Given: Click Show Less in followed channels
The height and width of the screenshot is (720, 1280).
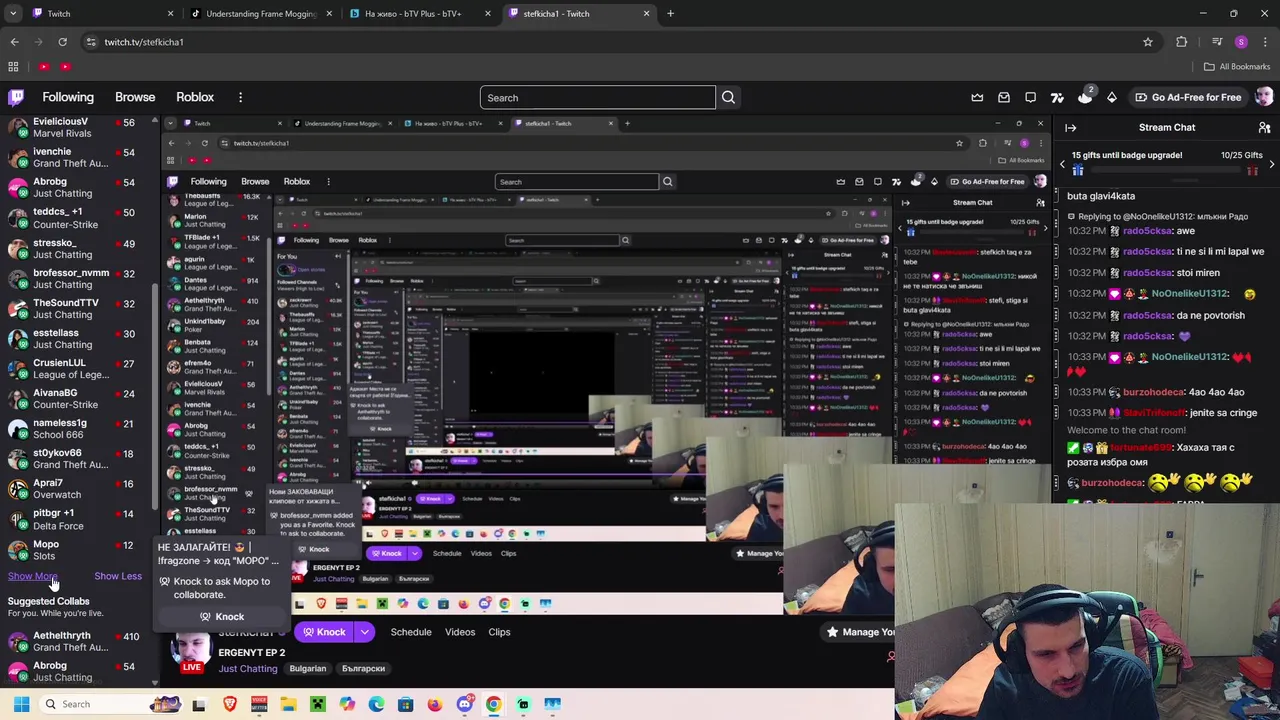Looking at the screenshot, I should click(x=118, y=576).
